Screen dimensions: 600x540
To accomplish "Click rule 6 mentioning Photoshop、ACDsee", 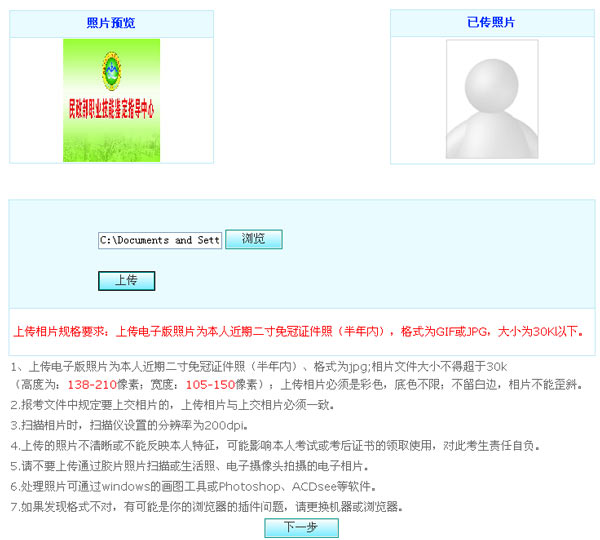I will 194,486.
